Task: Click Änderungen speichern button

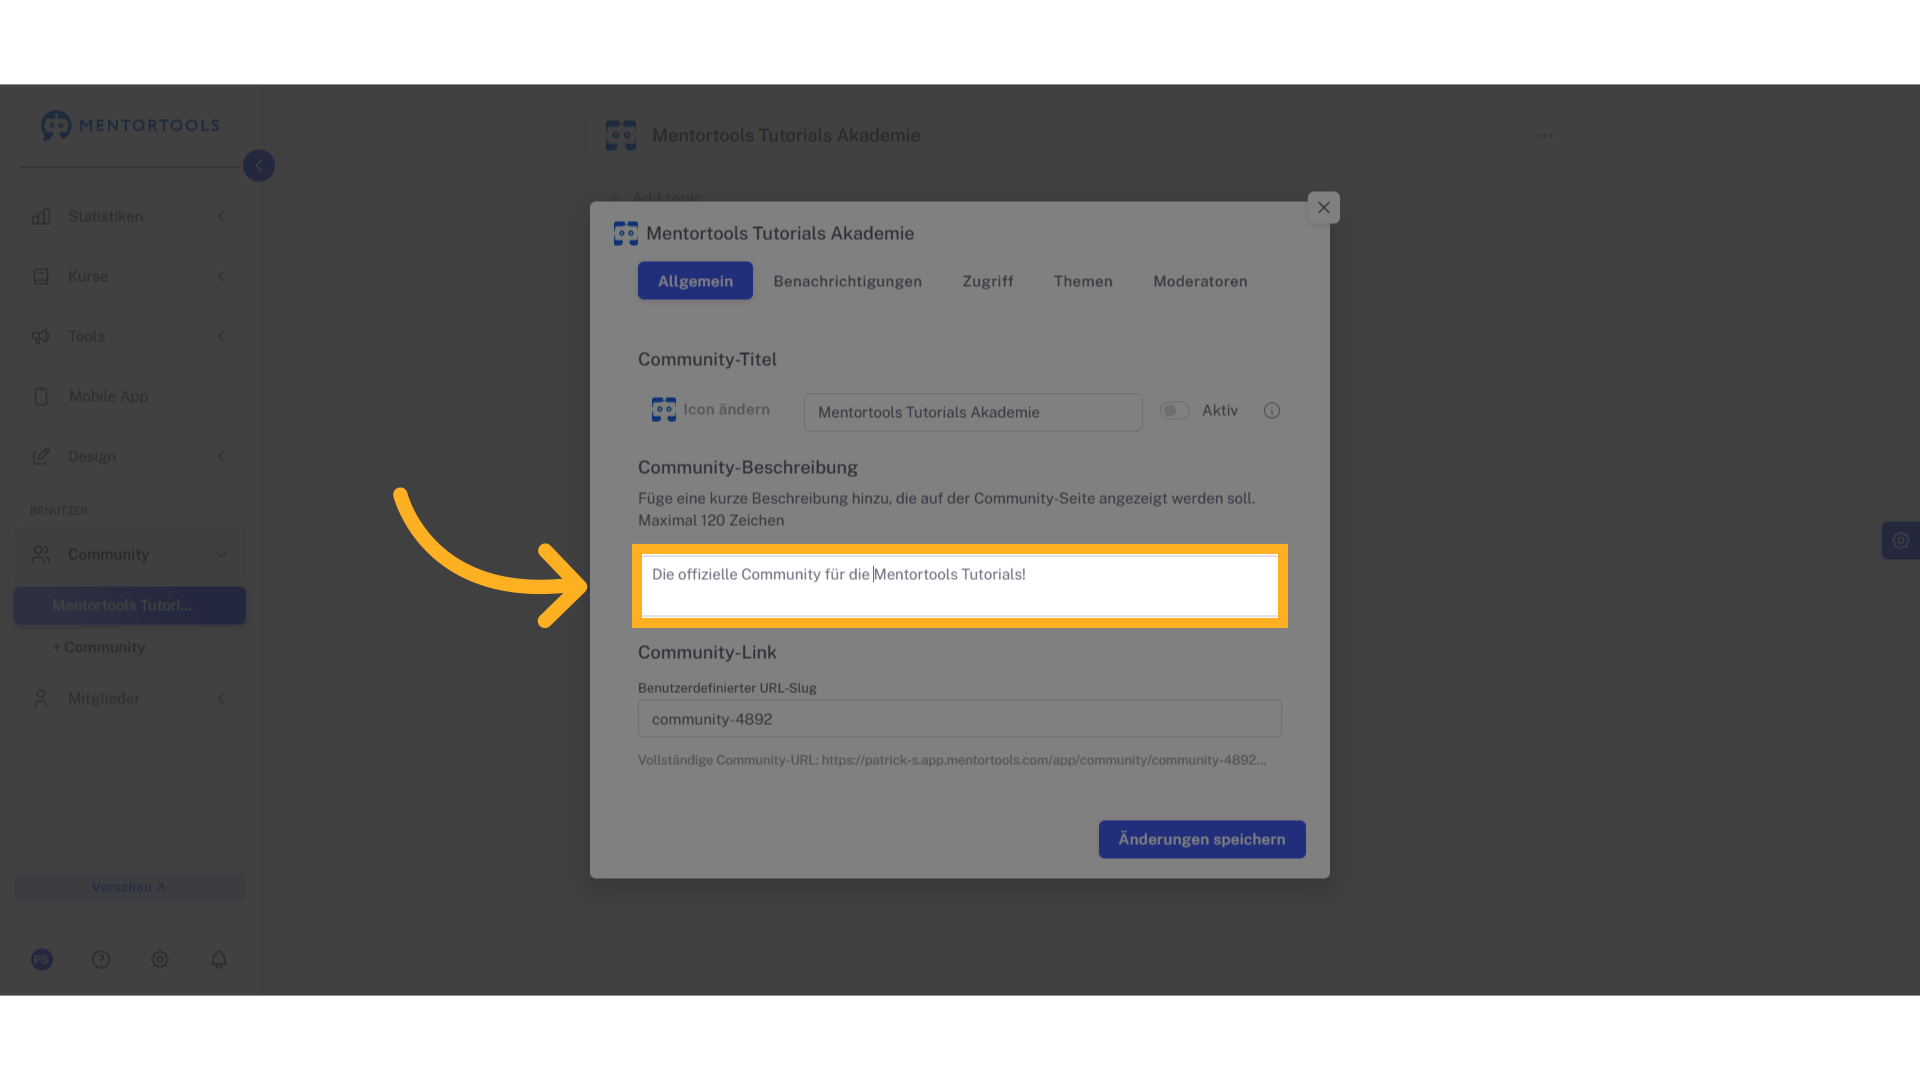Action: click(x=1202, y=840)
